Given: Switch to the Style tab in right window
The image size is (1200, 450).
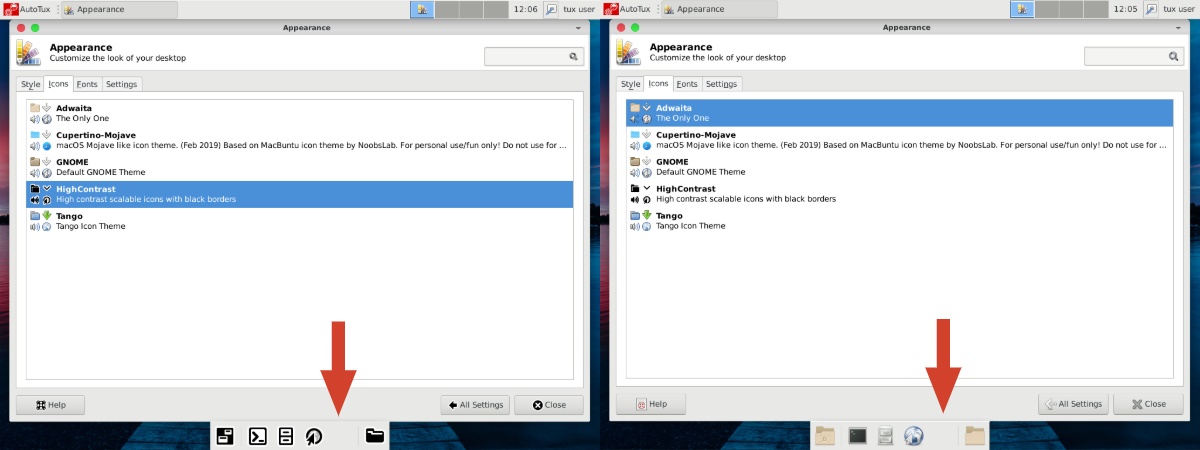Looking at the screenshot, I should [630, 84].
